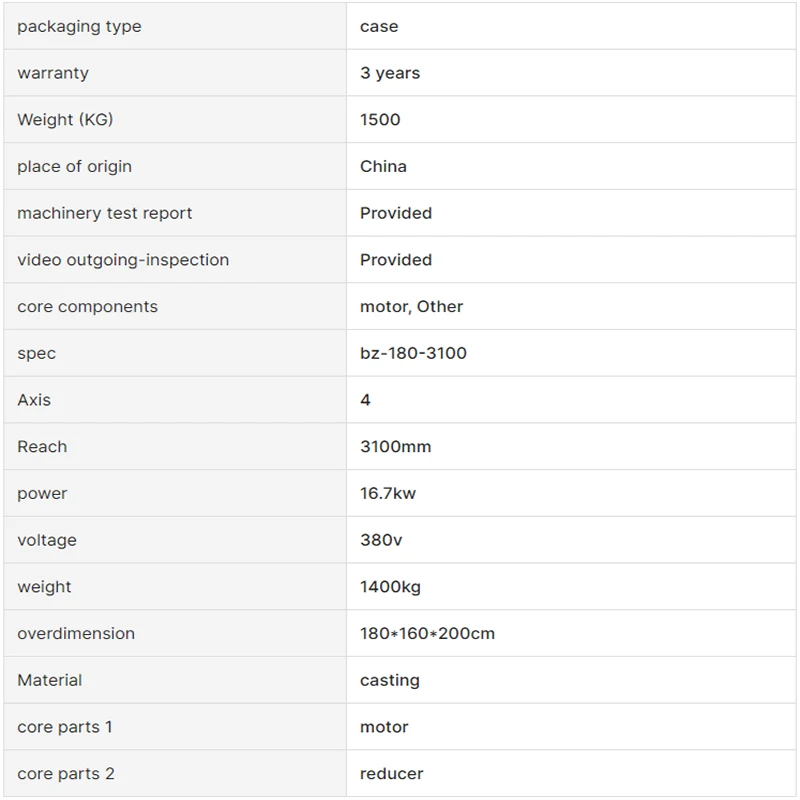Select the machinery test report label
The image size is (800, 800).
[105, 213]
